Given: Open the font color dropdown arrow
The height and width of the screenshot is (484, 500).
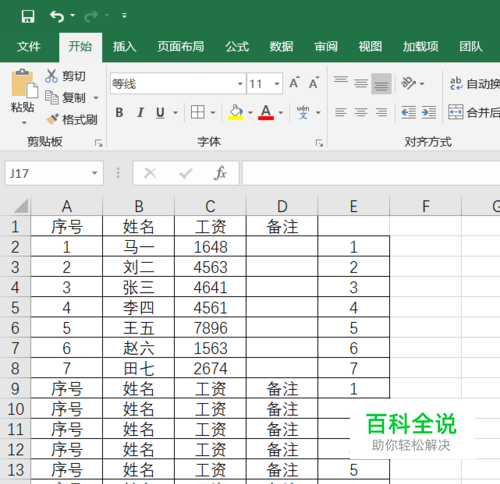Looking at the screenshot, I should [x=281, y=113].
